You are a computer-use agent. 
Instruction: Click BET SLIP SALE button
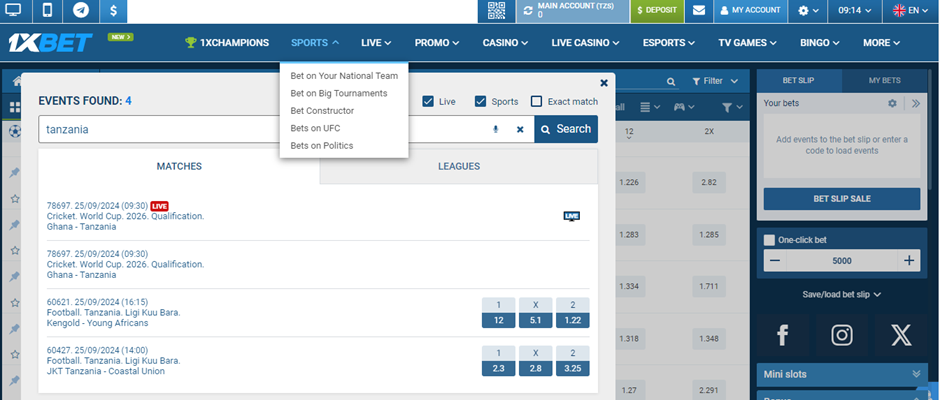coord(842,199)
